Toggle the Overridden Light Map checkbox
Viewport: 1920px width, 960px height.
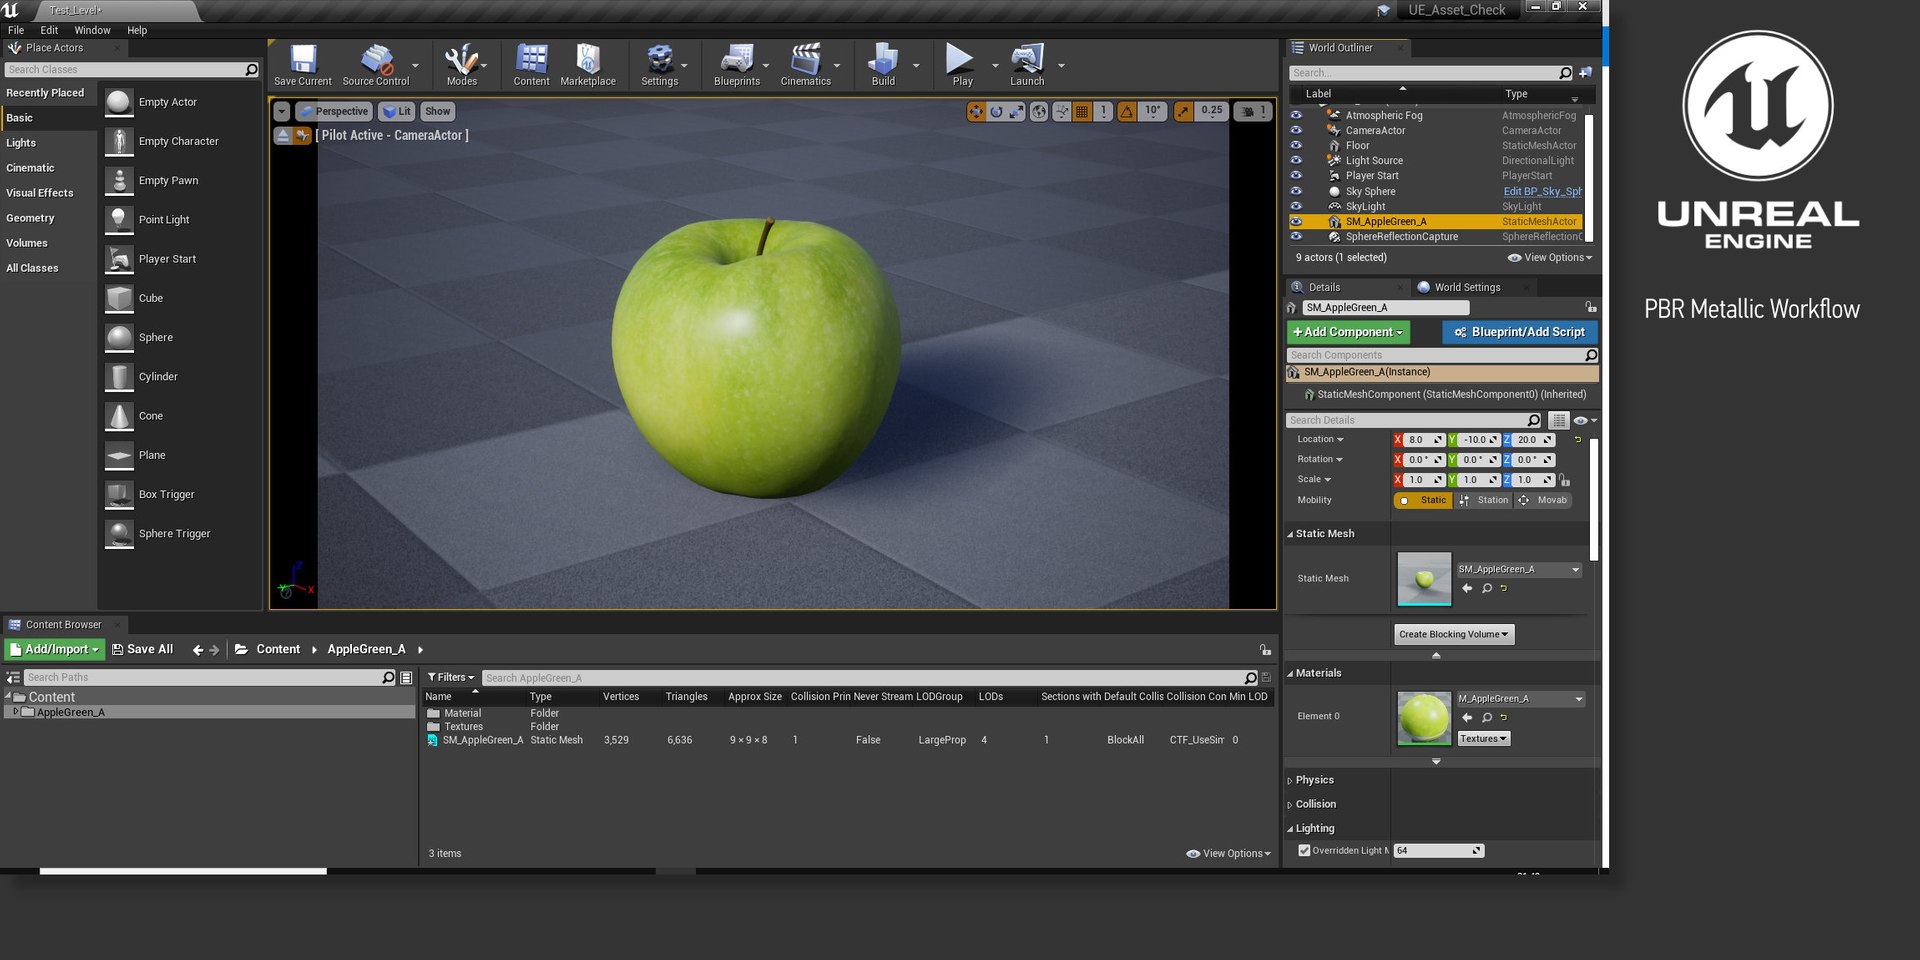pyautogui.click(x=1304, y=851)
